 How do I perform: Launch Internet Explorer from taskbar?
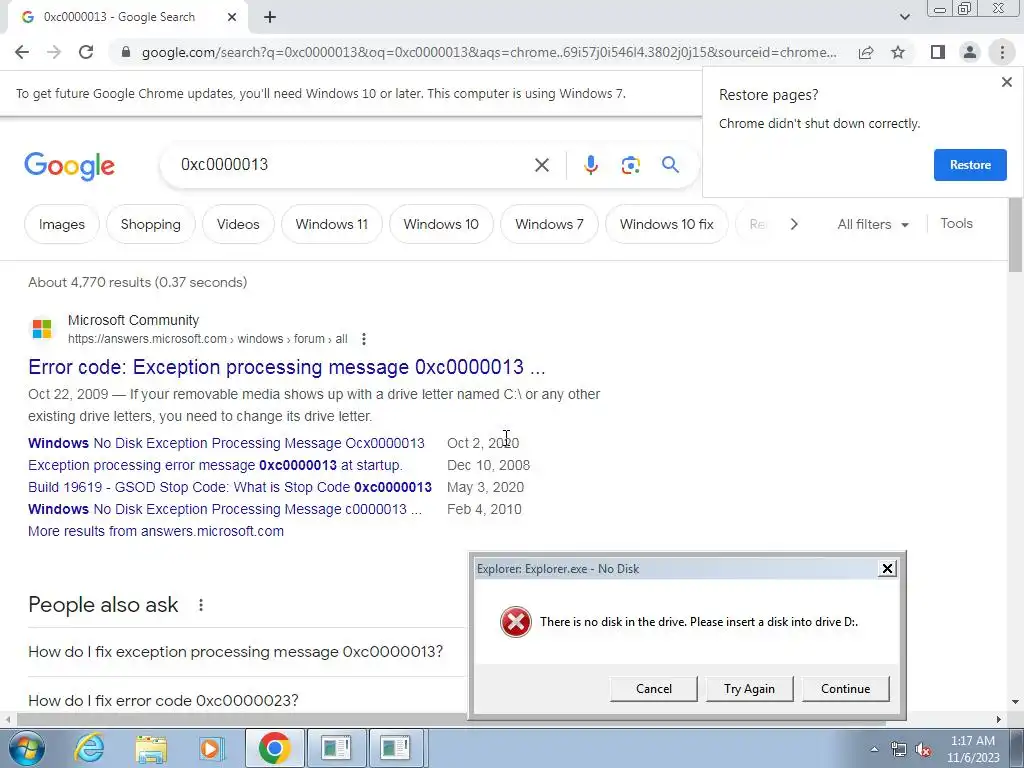pos(89,748)
